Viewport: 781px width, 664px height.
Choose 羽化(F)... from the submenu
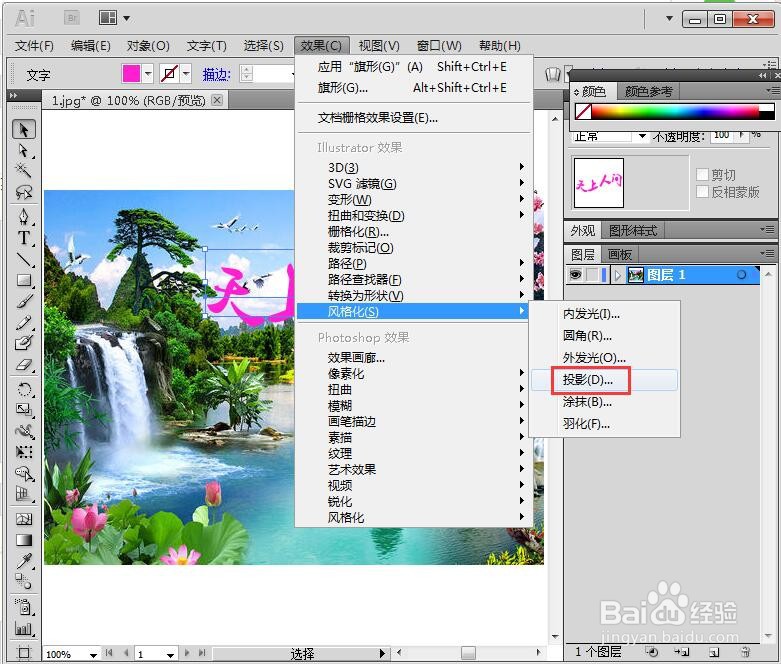pos(604,424)
